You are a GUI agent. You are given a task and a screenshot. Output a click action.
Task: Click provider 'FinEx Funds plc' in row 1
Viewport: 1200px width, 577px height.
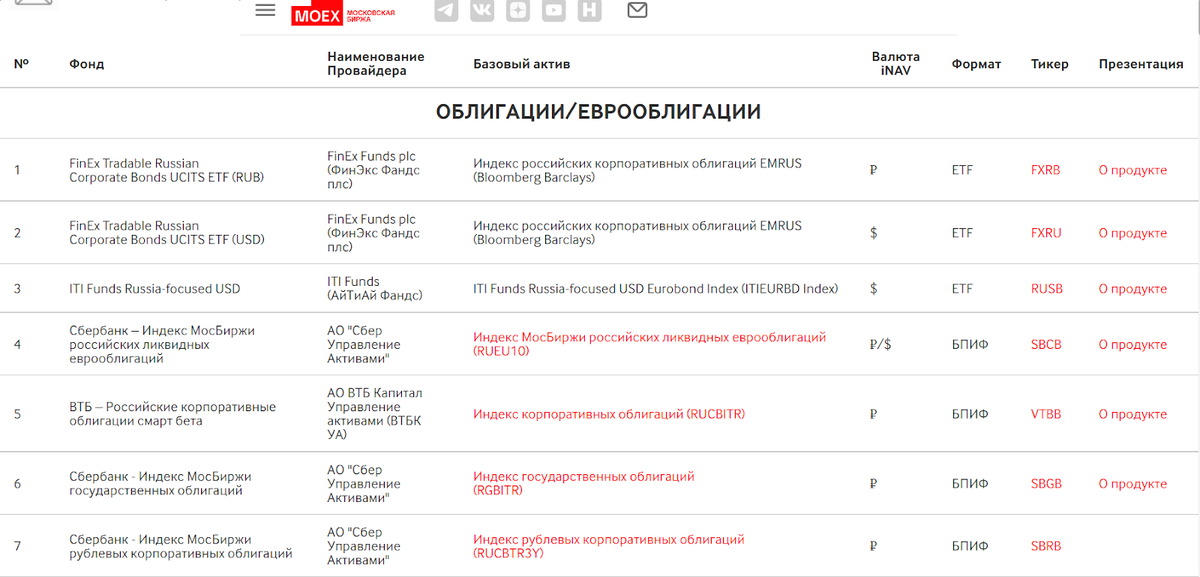373,170
